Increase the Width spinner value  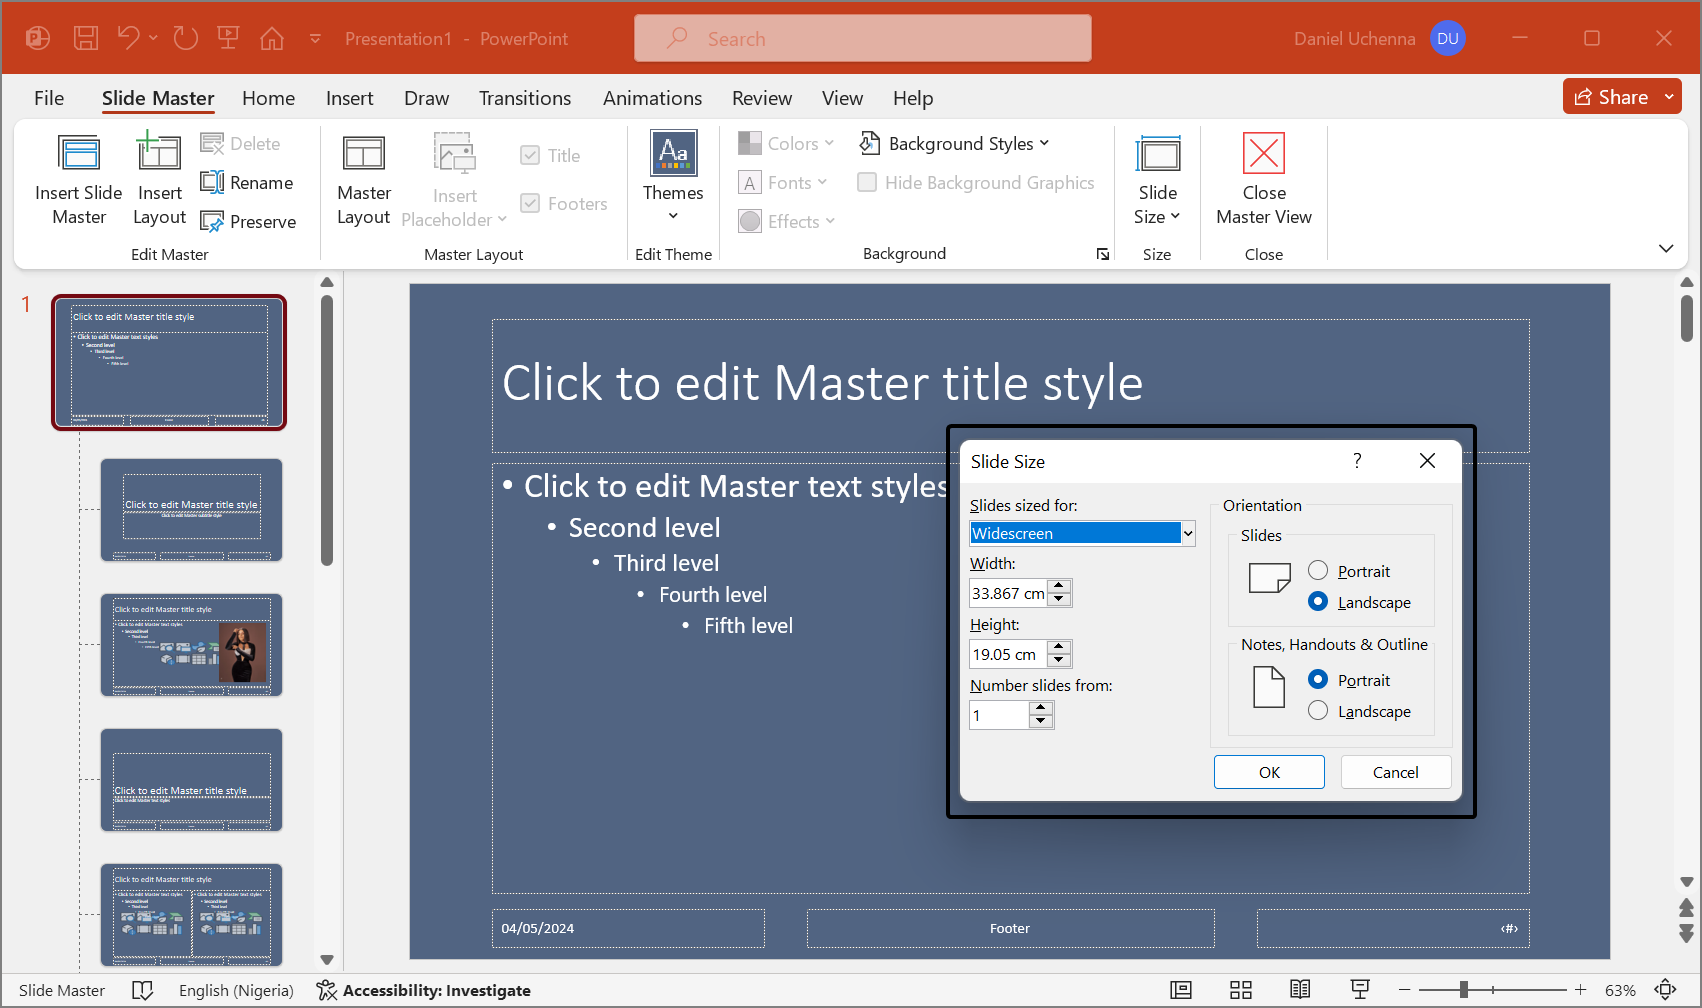(1060, 586)
